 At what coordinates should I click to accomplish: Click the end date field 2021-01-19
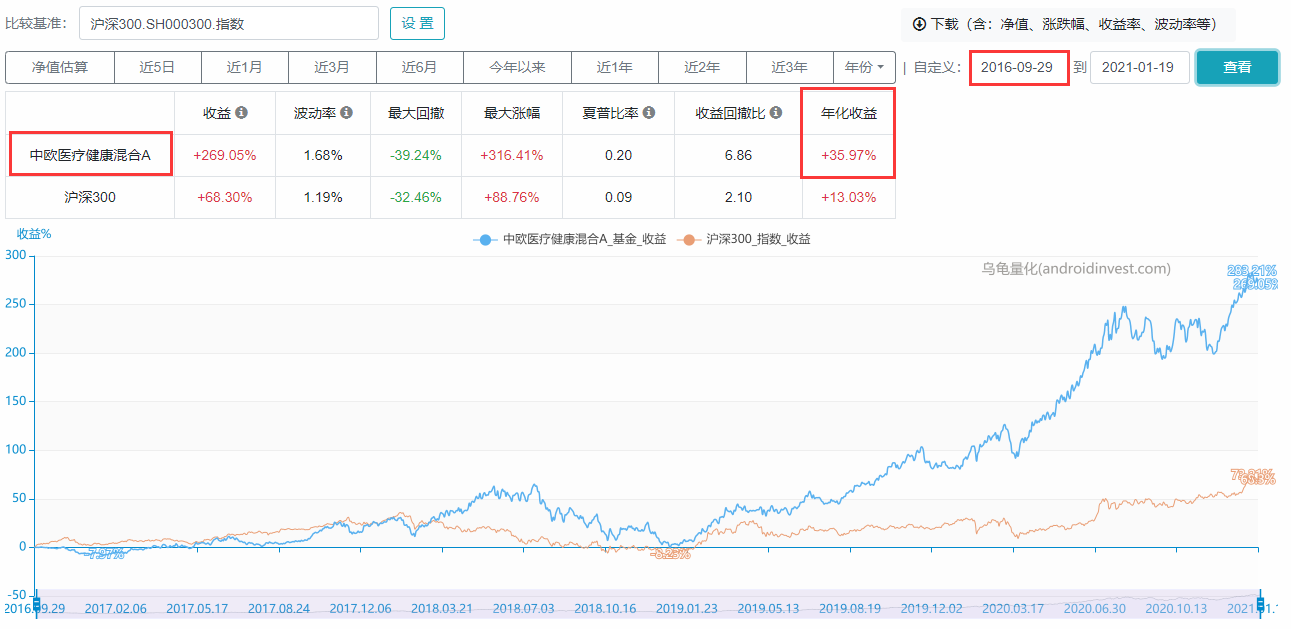(x=1139, y=67)
